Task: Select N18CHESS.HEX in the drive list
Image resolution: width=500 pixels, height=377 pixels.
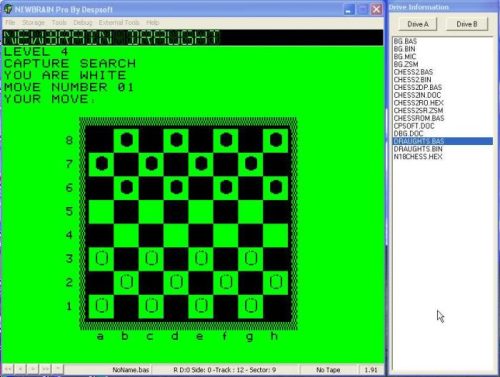Action: pos(418,157)
